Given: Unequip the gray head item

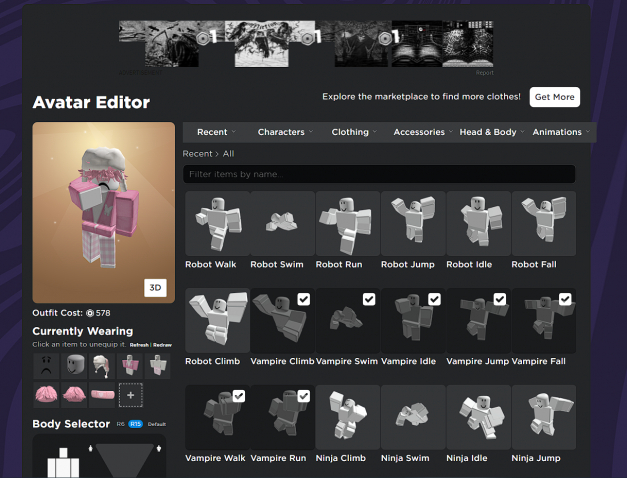Looking at the screenshot, I should [x=73, y=366].
